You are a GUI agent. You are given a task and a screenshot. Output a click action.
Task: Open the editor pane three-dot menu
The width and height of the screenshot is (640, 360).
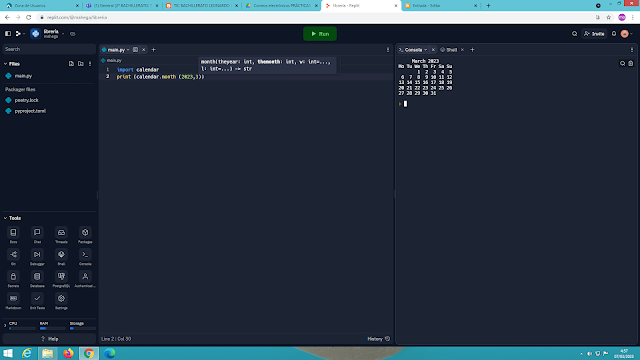tap(388, 50)
